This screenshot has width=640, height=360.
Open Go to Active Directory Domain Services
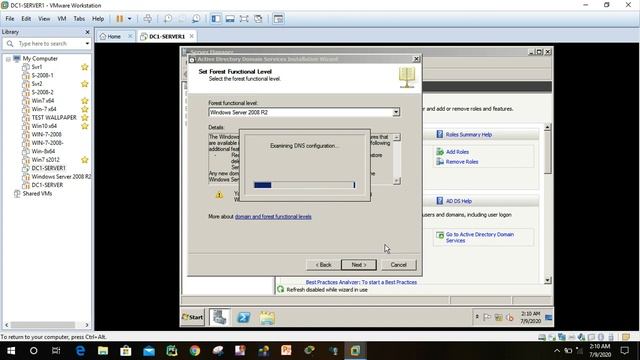click(480, 238)
